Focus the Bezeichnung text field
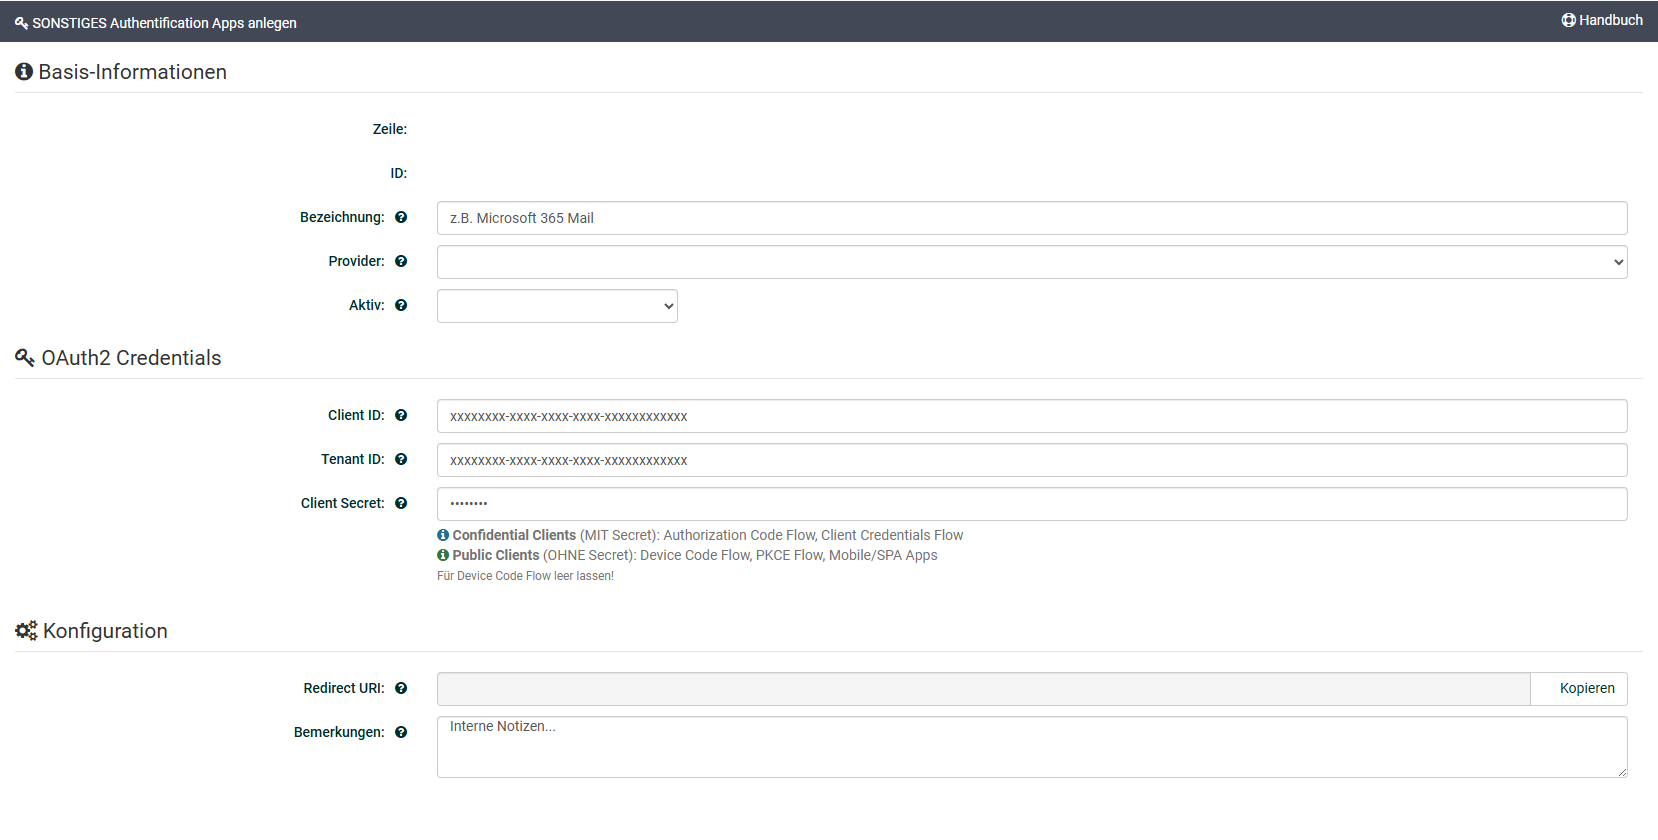Image resolution: width=1658 pixels, height=840 pixels. (x=1031, y=218)
